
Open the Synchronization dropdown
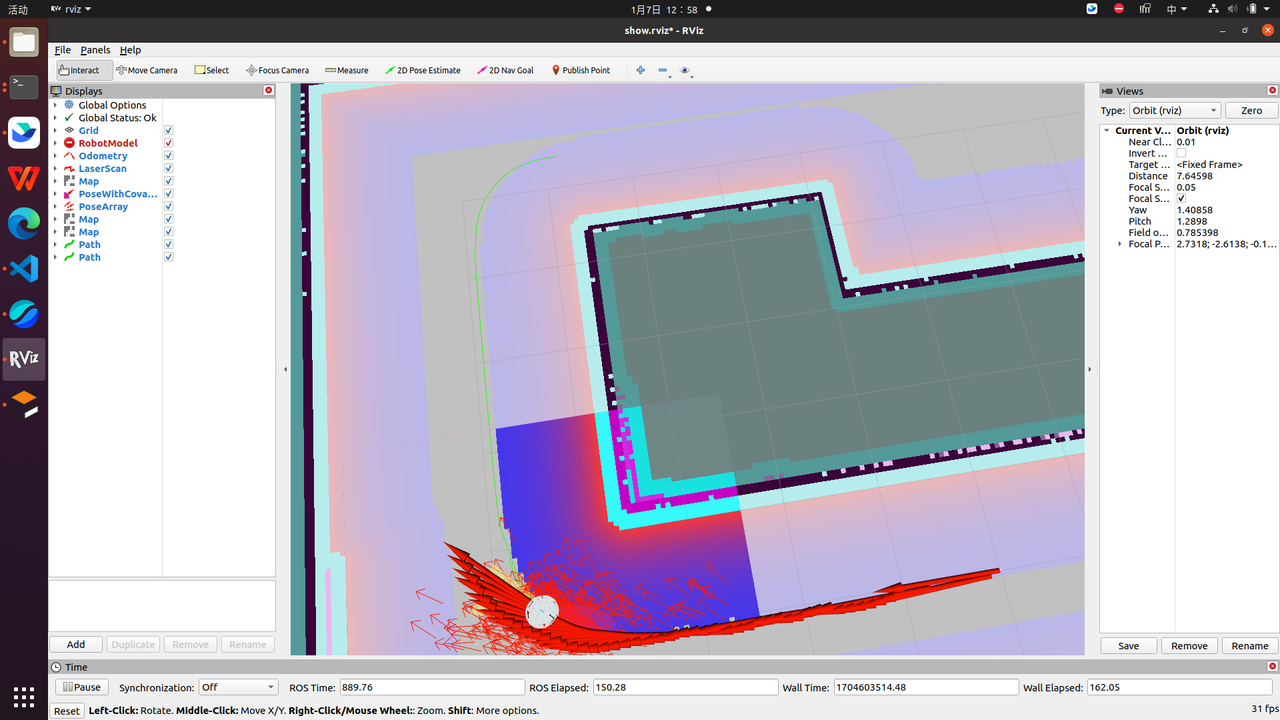(238, 687)
